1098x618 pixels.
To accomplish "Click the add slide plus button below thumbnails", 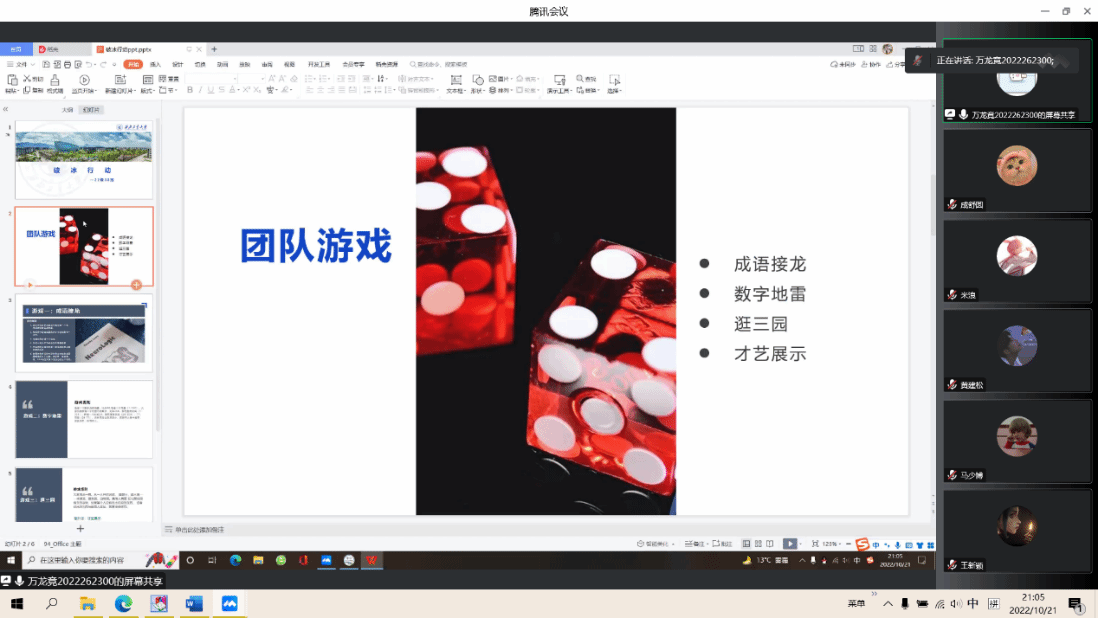I will [x=81, y=528].
